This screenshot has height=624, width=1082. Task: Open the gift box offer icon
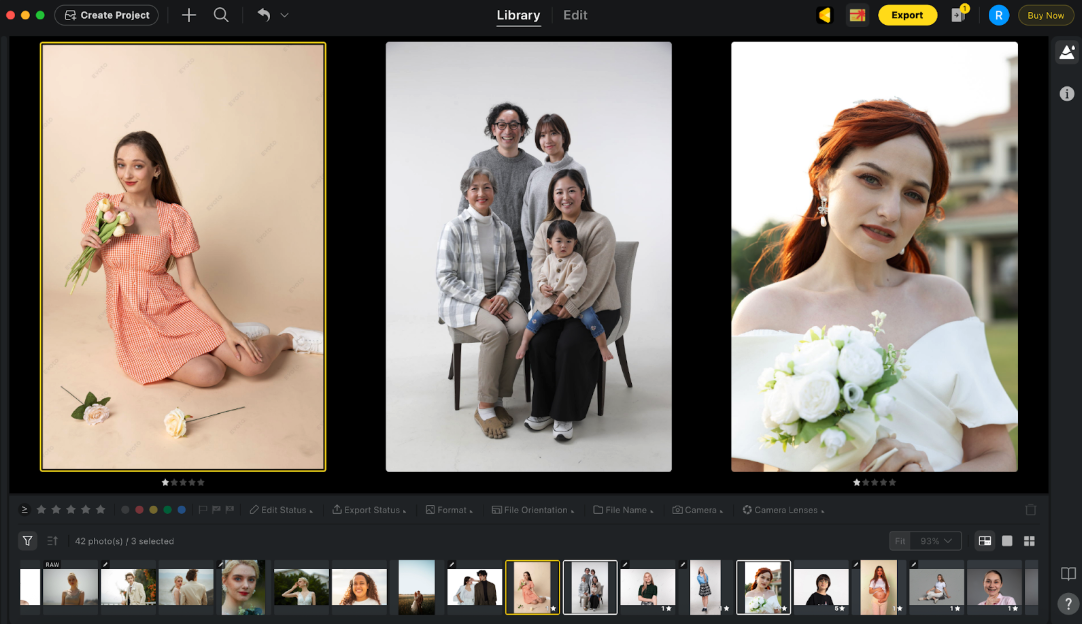[856, 15]
